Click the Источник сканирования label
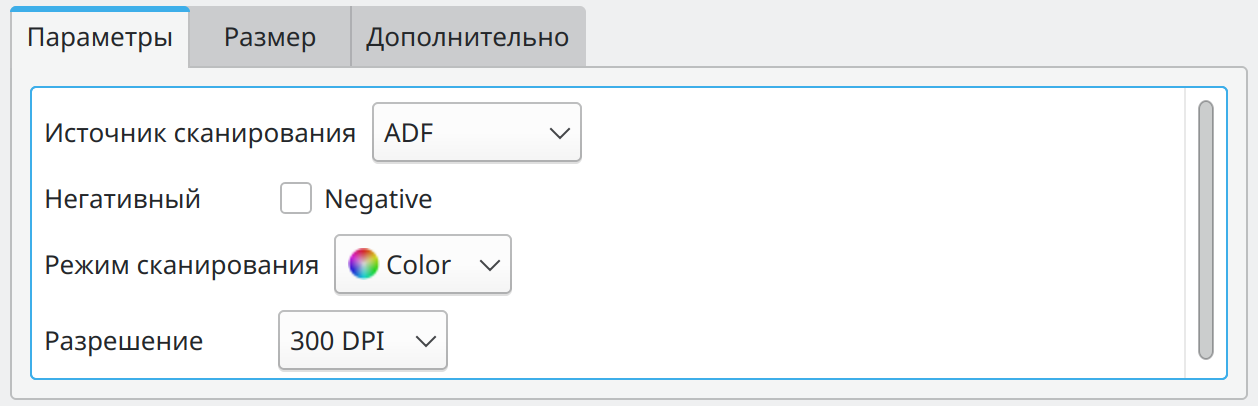The width and height of the screenshot is (1258, 406). pyautogui.click(x=200, y=132)
